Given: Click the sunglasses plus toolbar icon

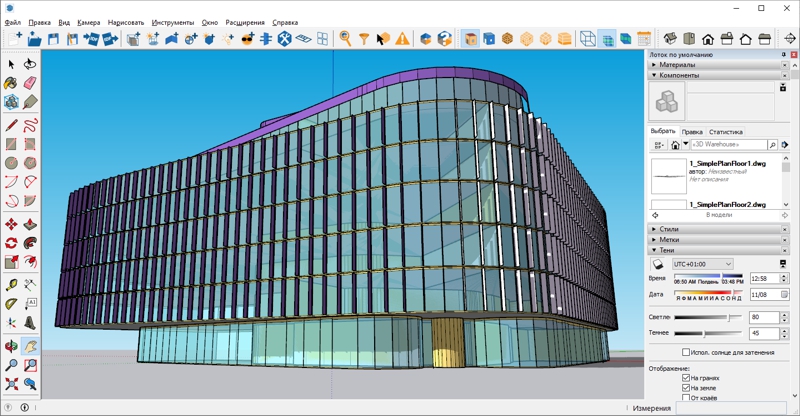Looking at the screenshot, I should click(247, 39).
